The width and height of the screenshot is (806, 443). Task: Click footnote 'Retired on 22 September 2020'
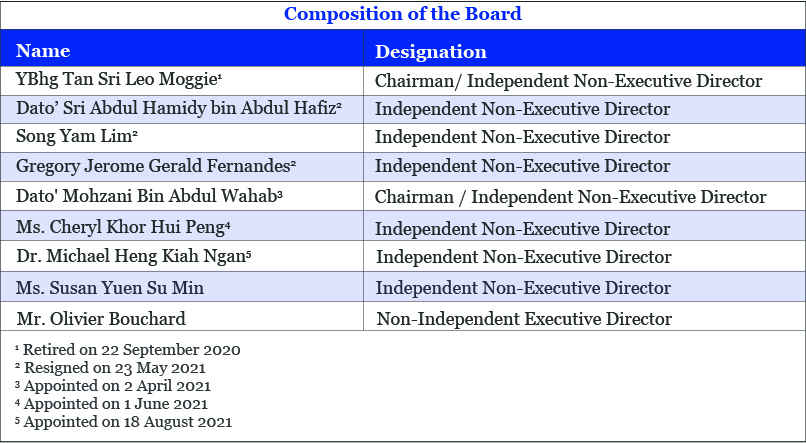click(128, 350)
